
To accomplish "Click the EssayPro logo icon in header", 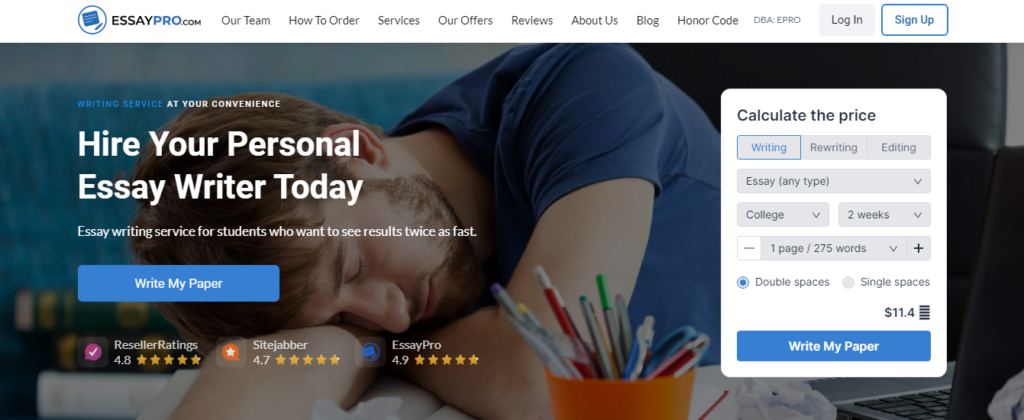I will 92,20.
